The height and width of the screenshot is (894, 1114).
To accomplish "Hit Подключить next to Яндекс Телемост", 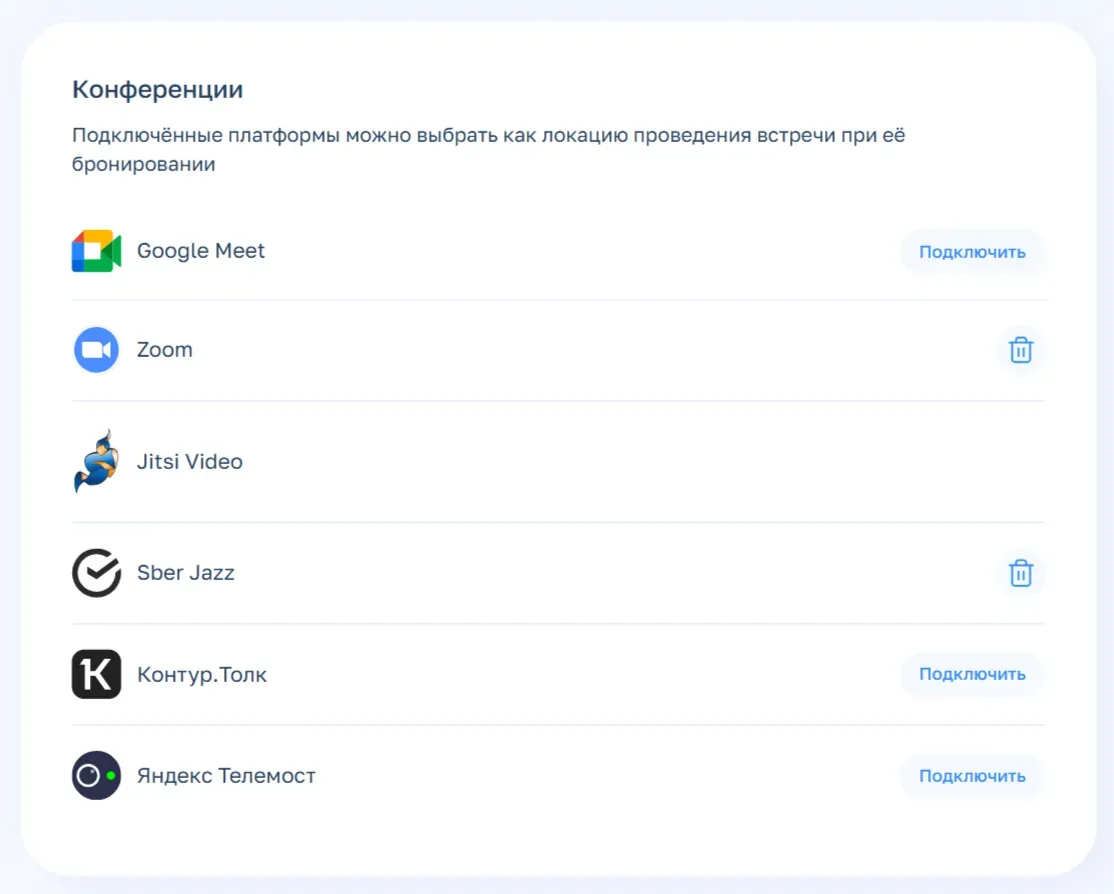I will [972, 775].
